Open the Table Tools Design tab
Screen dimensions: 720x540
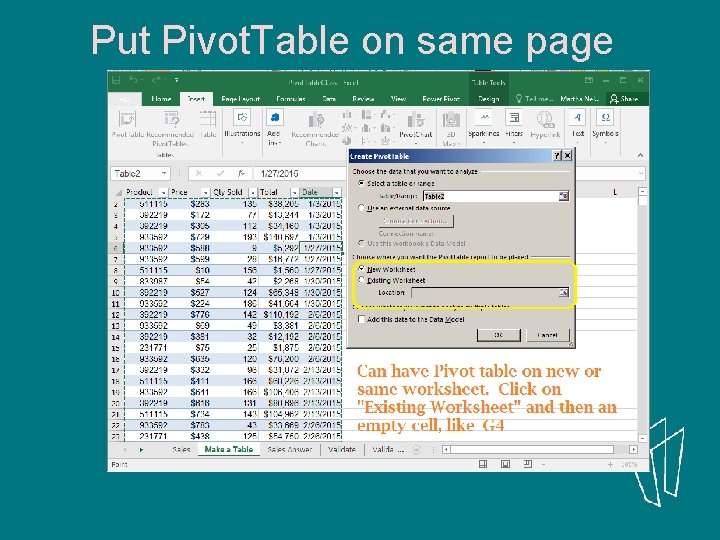[x=489, y=99]
